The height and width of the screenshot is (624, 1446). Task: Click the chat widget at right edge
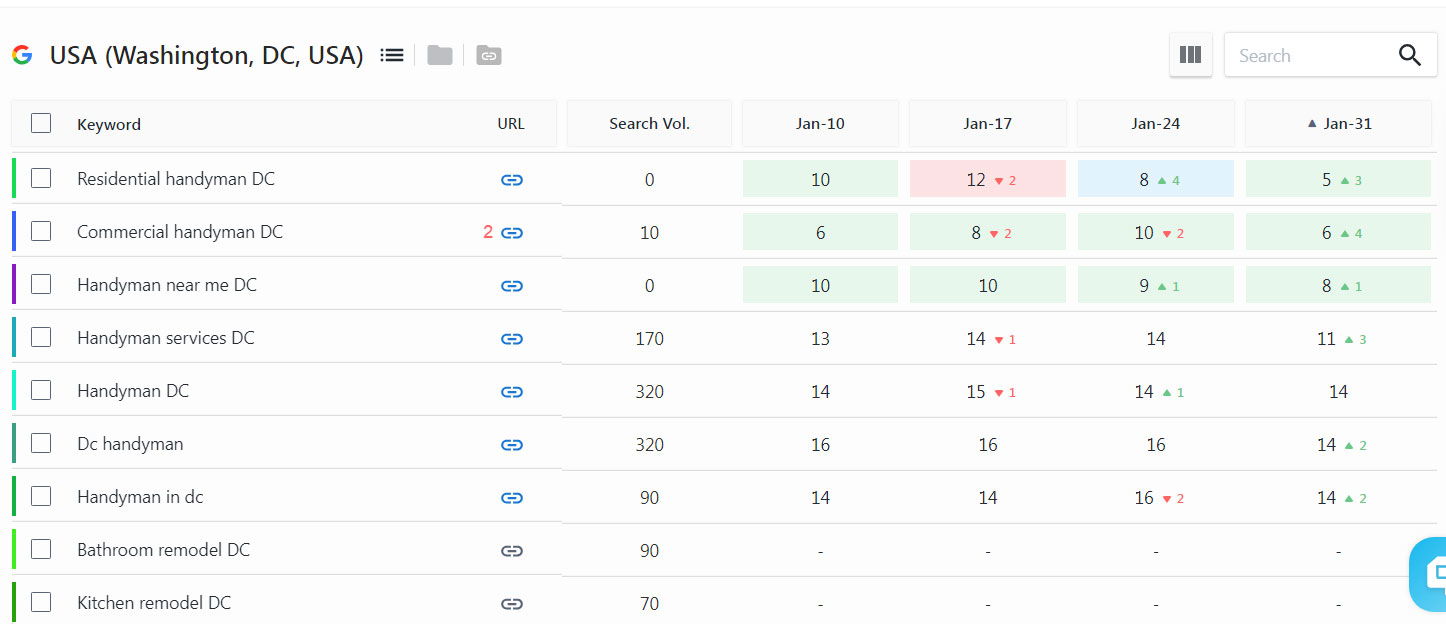click(x=1430, y=573)
